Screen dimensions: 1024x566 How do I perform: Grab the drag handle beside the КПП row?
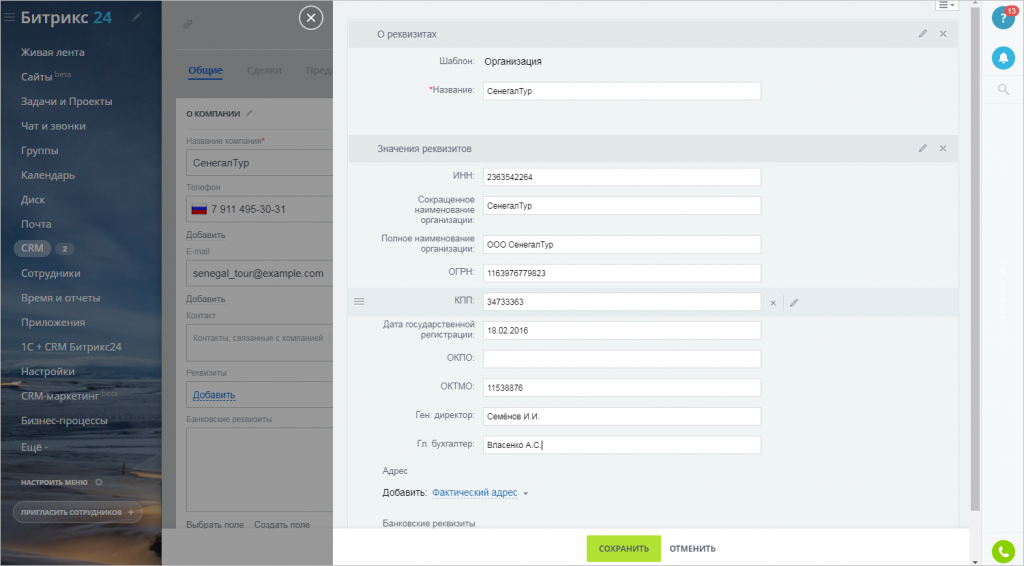point(359,302)
